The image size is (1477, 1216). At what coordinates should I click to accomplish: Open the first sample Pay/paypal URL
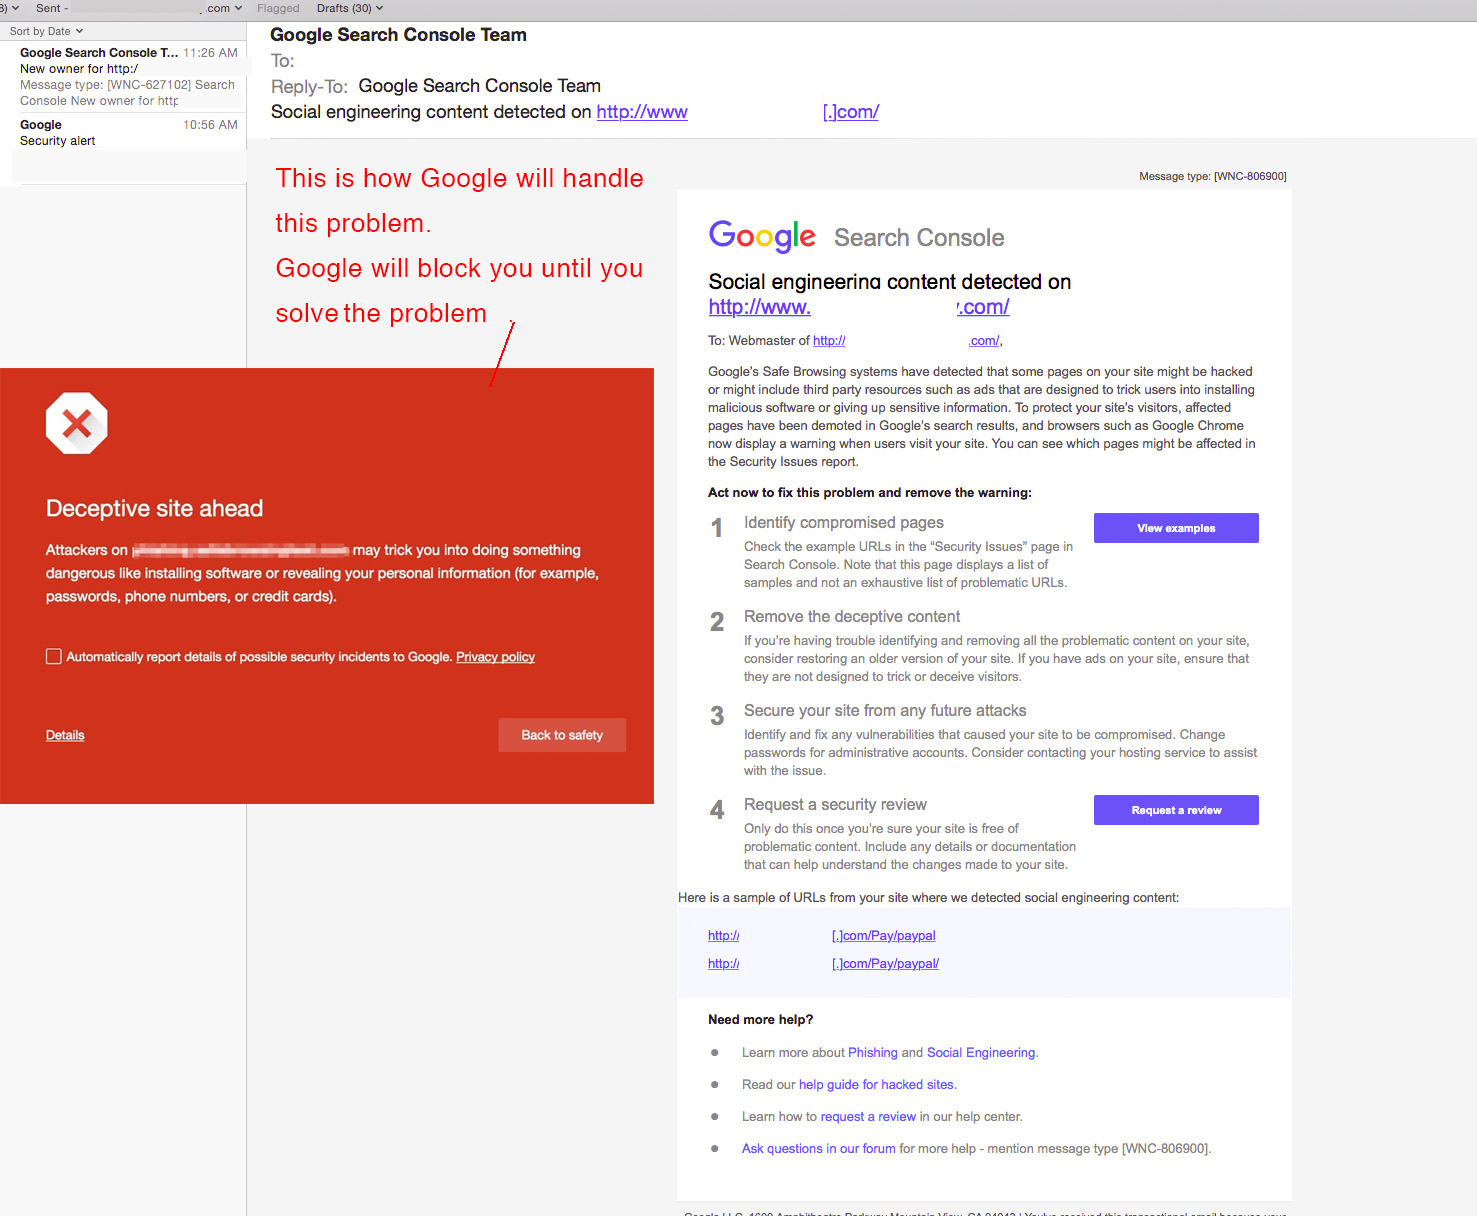click(883, 936)
